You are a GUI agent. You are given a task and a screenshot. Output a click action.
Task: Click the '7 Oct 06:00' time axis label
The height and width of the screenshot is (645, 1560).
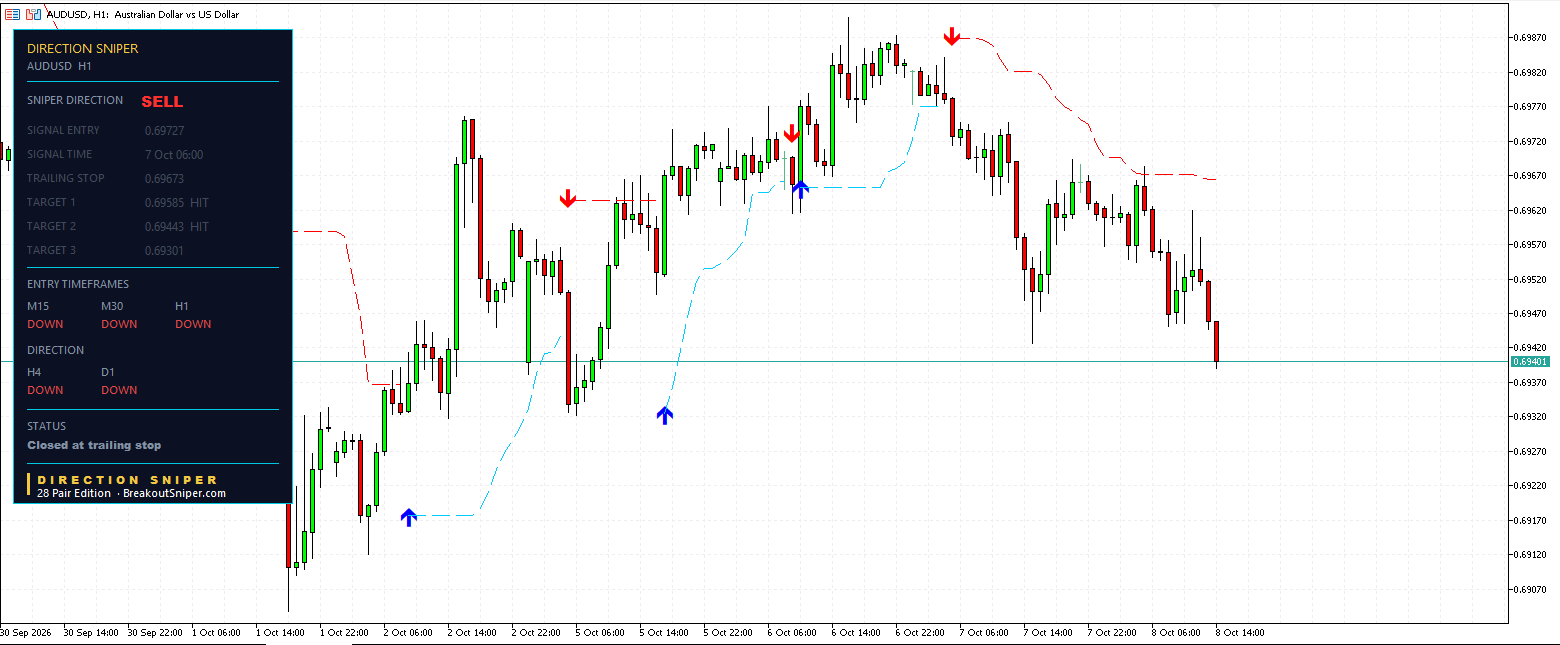[984, 633]
